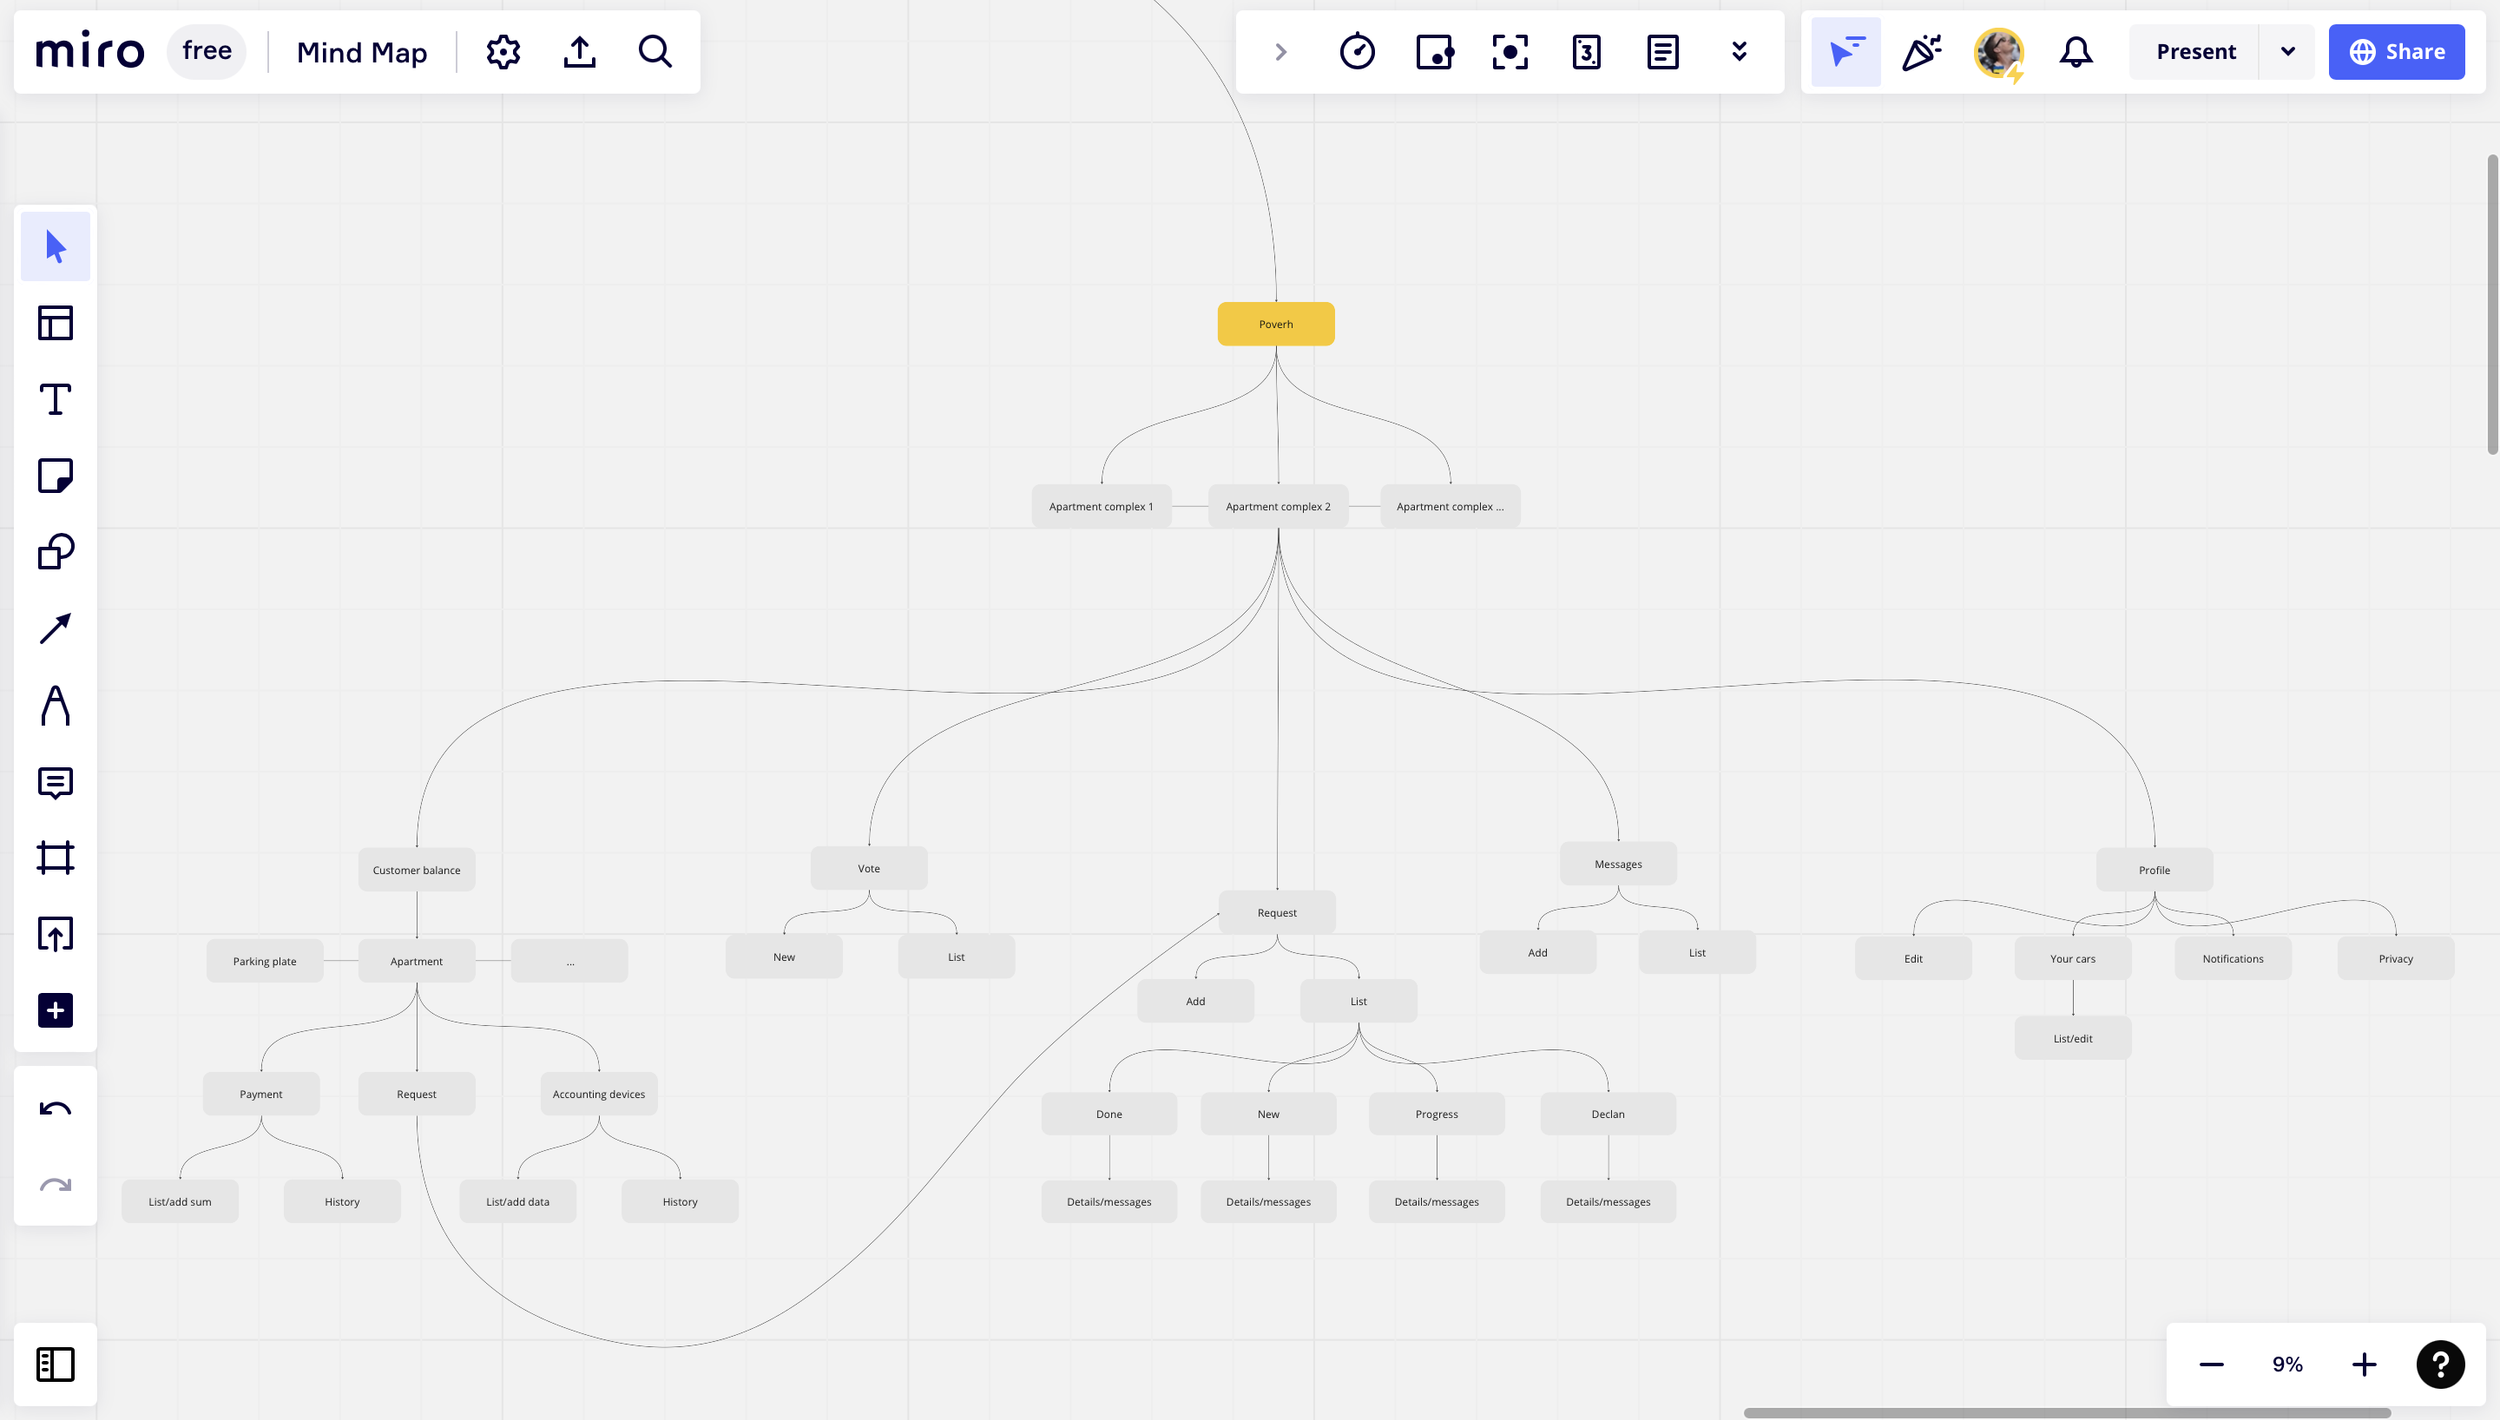Open the reactions party popper
Screen dimensions: 2500x1420
(1921, 52)
